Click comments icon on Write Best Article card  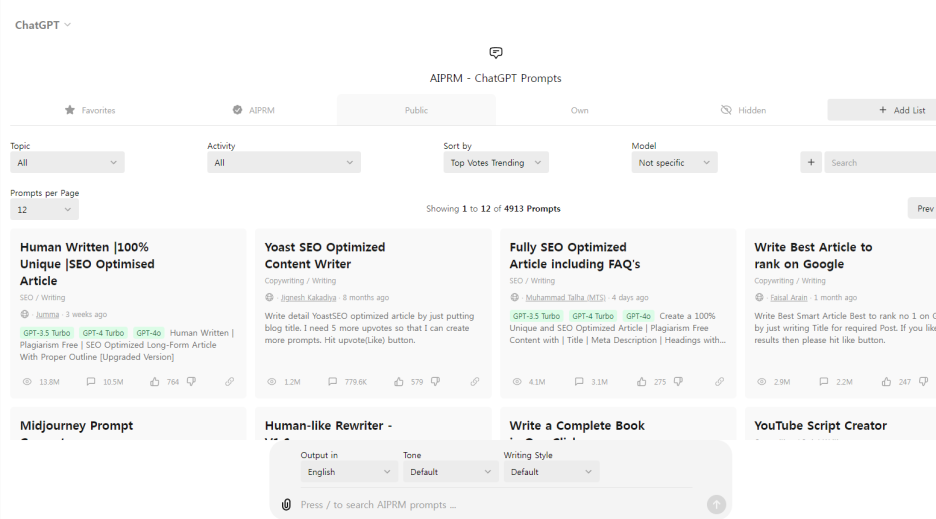824,382
